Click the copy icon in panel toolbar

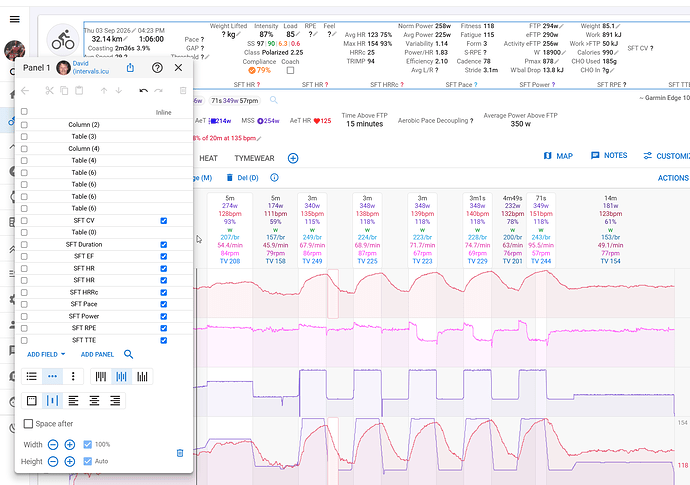point(64,91)
